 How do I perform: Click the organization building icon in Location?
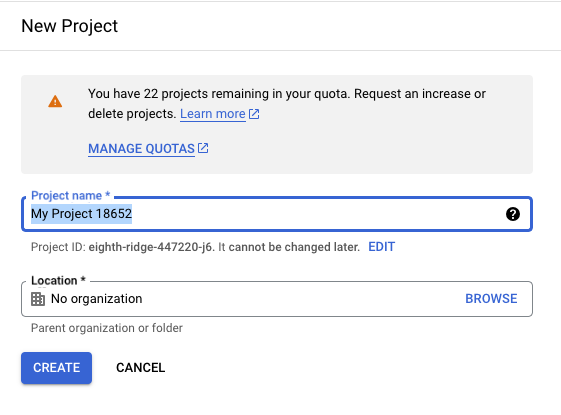(x=38, y=299)
